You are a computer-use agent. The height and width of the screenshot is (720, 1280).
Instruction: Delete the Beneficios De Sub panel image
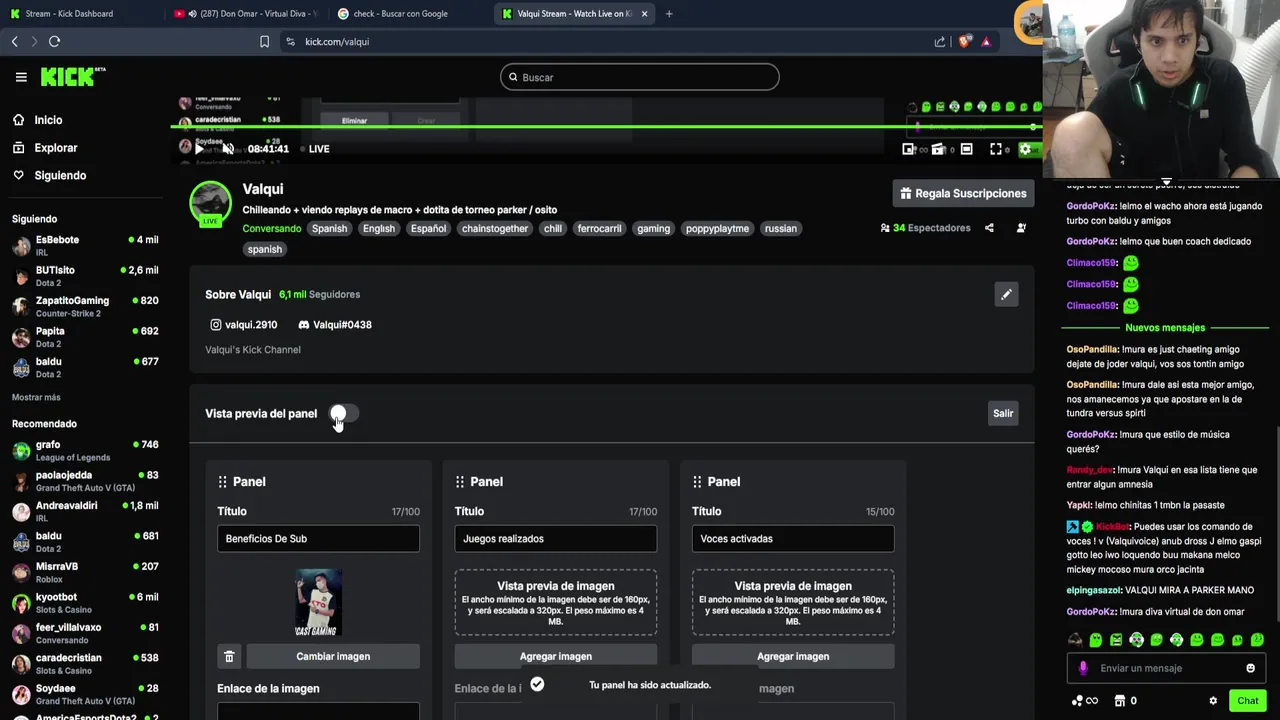click(x=229, y=656)
